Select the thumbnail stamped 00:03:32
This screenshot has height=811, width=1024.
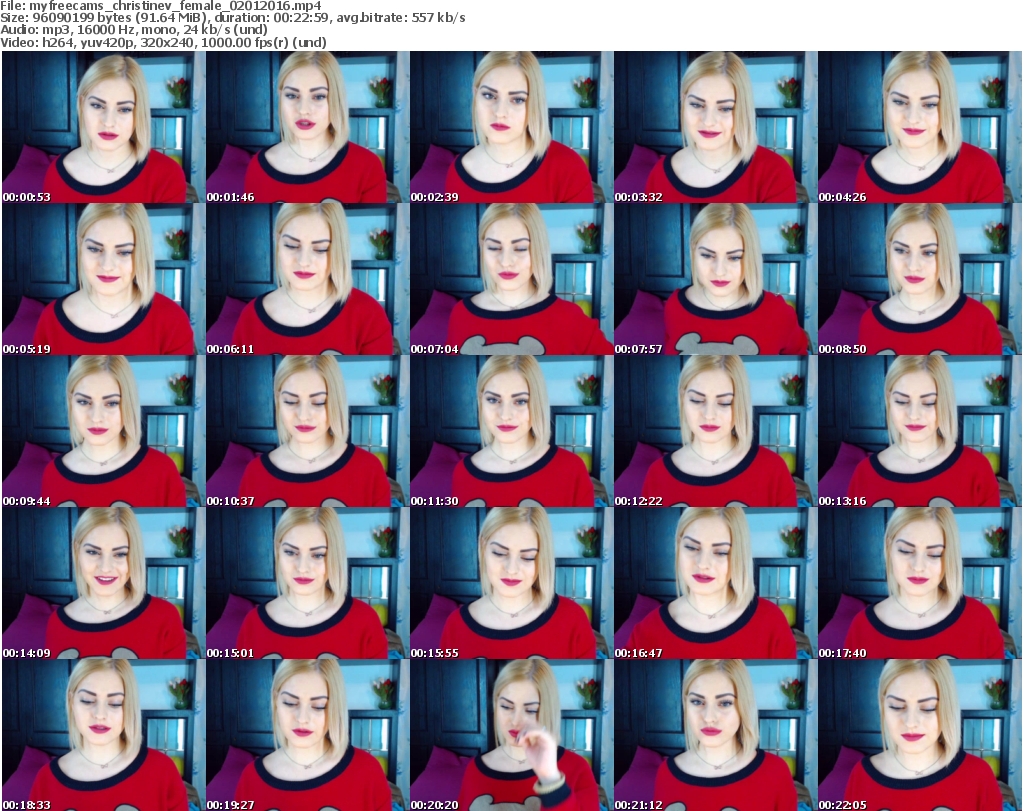(715, 127)
